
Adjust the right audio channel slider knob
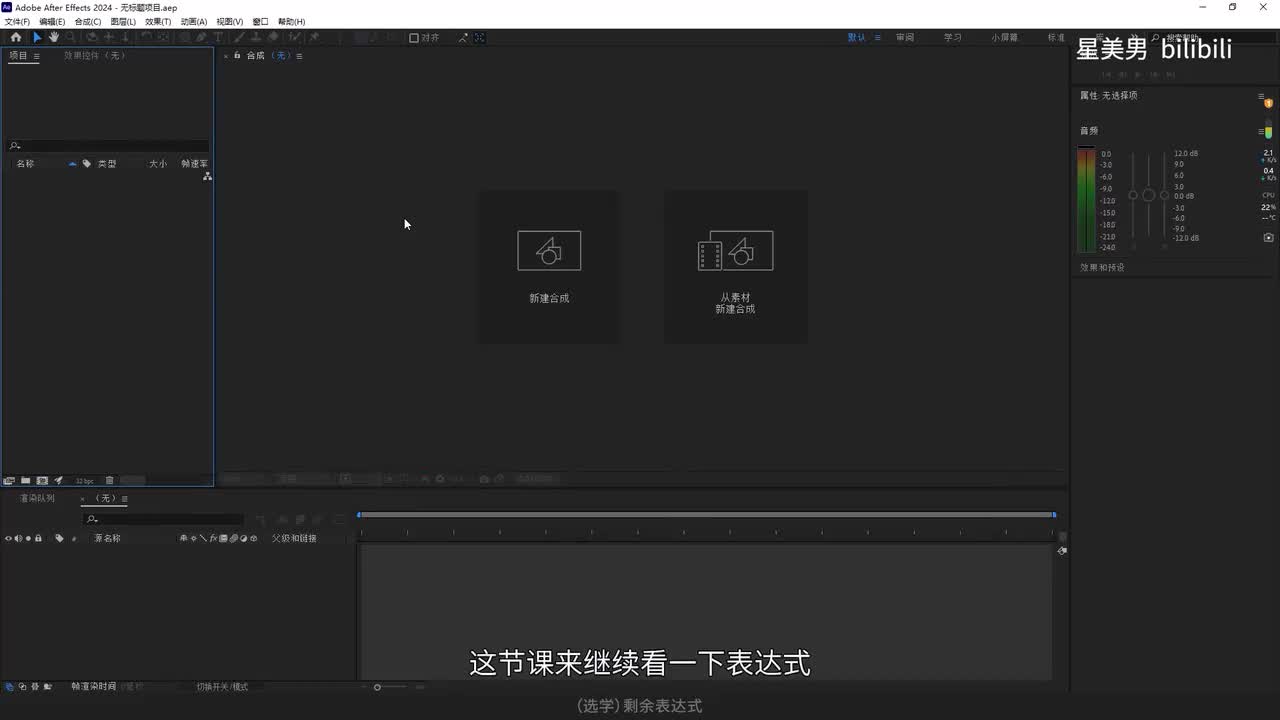(1164, 195)
